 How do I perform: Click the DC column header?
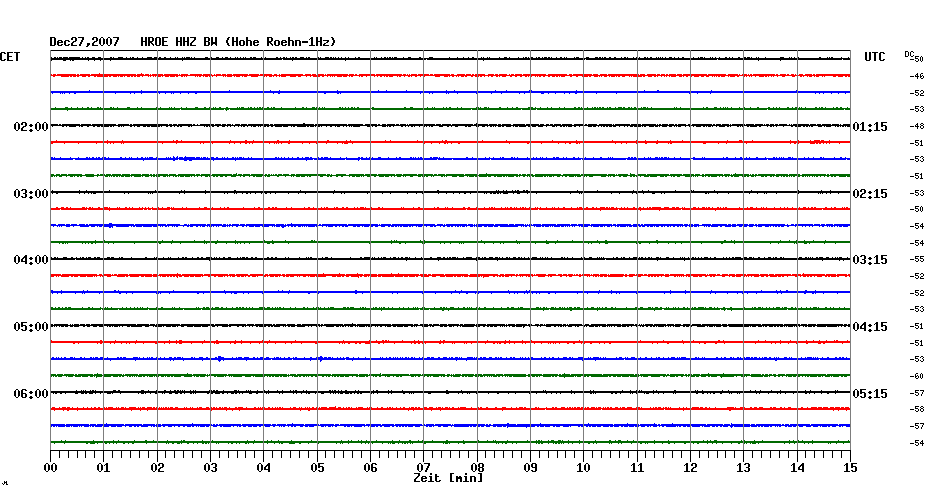point(909,55)
